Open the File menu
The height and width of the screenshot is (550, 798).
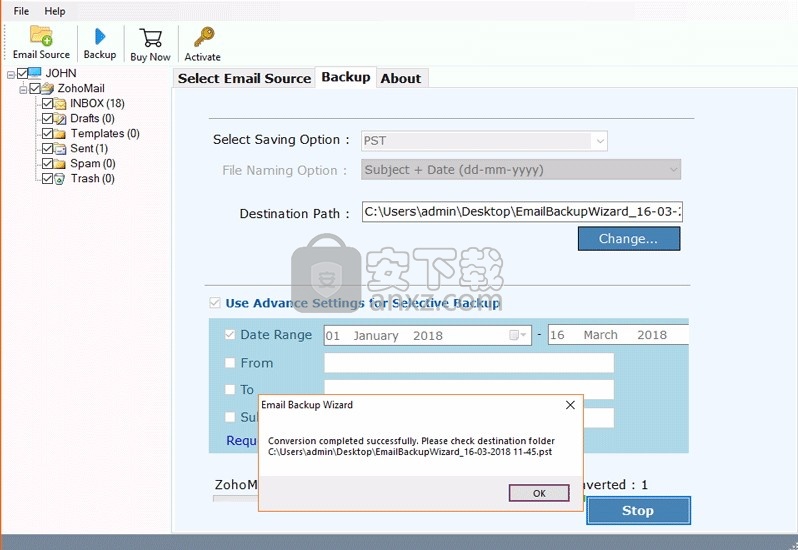[21, 11]
